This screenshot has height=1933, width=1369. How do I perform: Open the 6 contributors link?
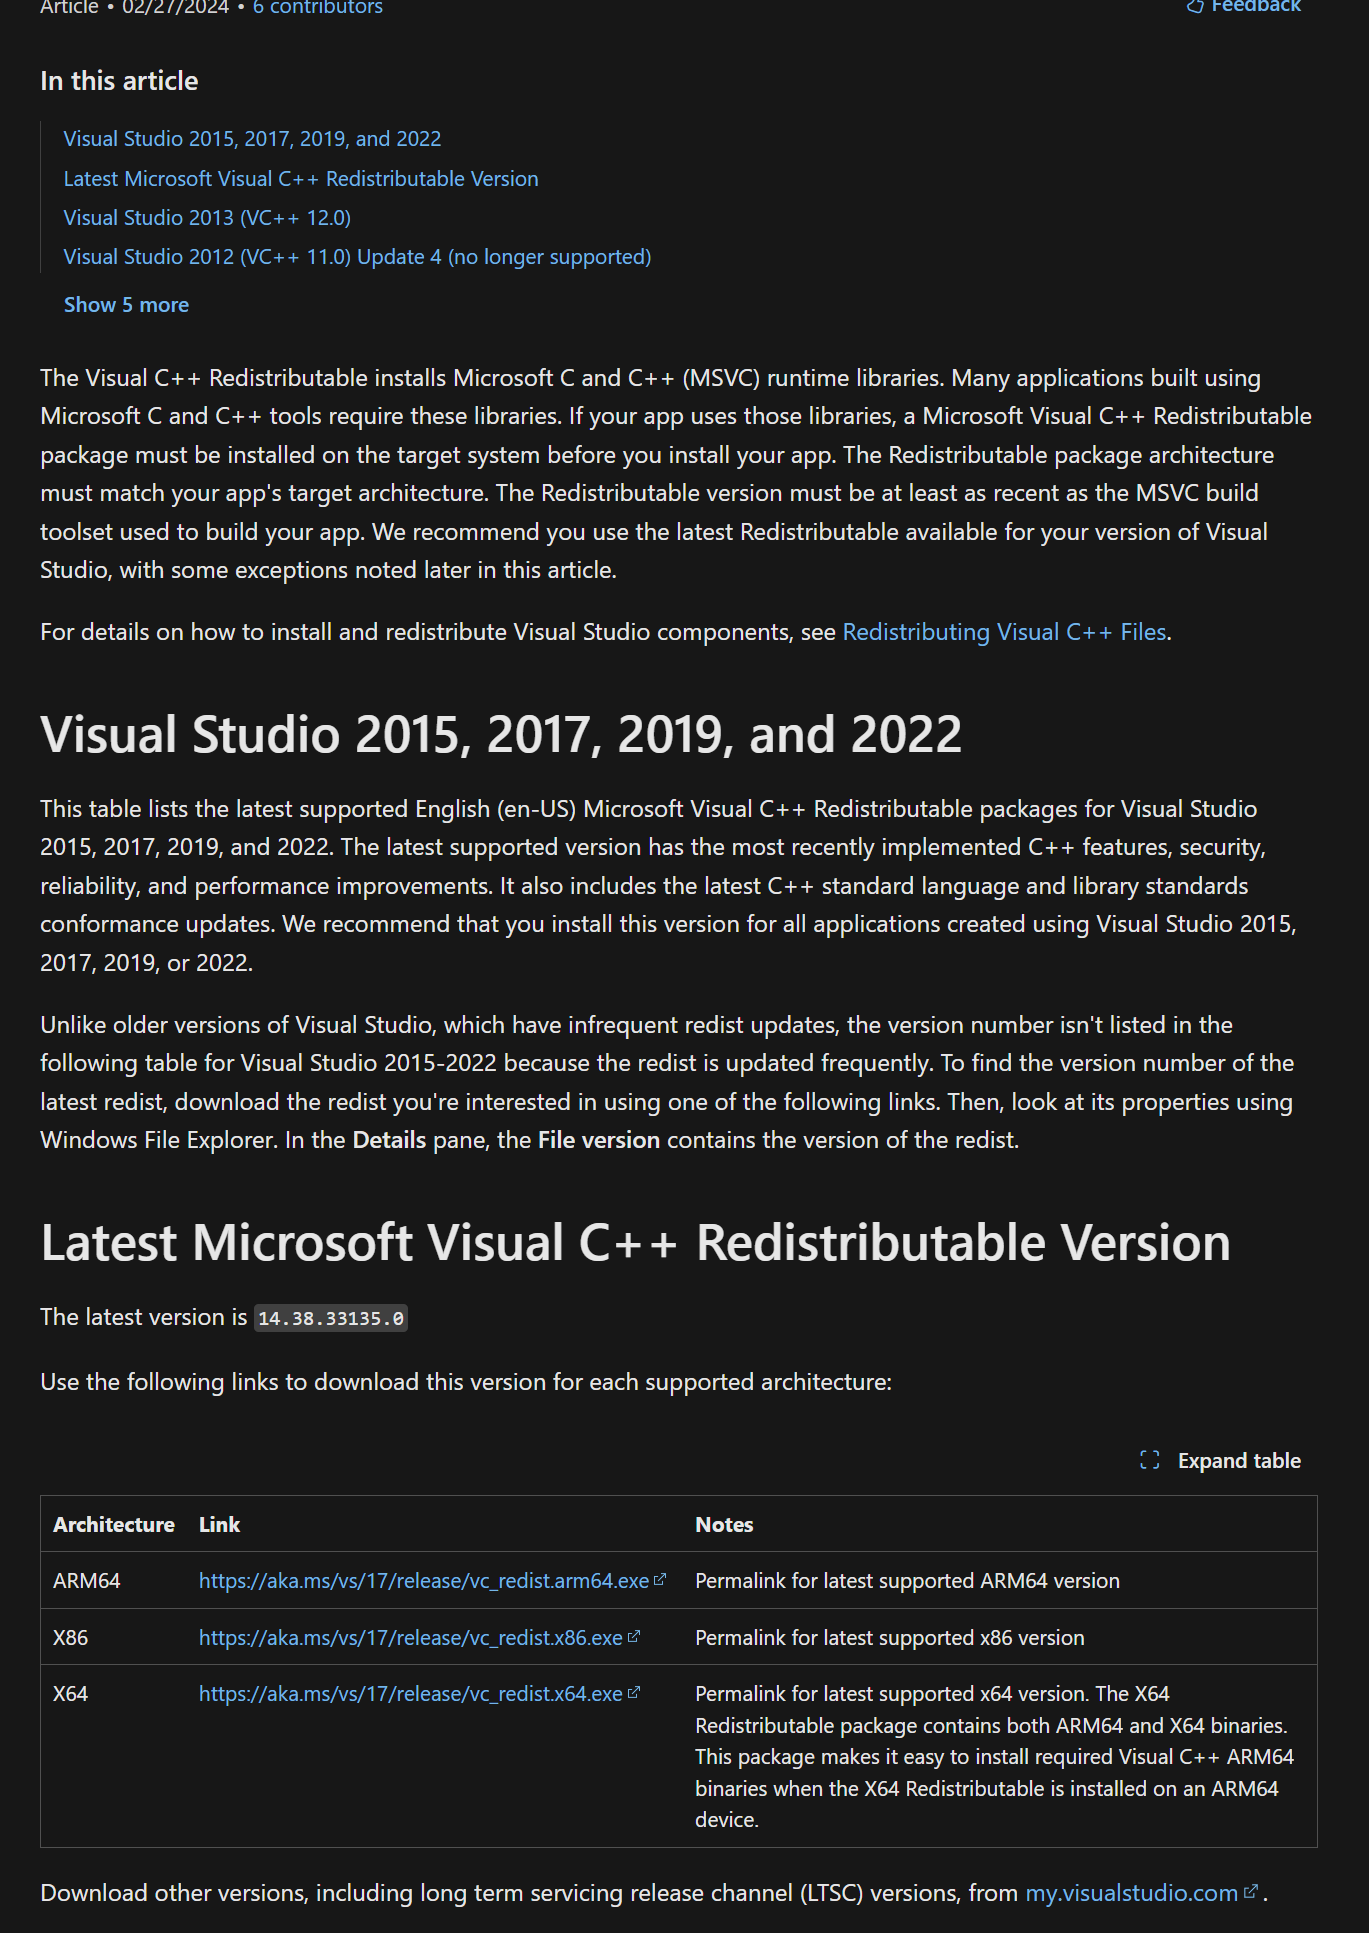317,7
